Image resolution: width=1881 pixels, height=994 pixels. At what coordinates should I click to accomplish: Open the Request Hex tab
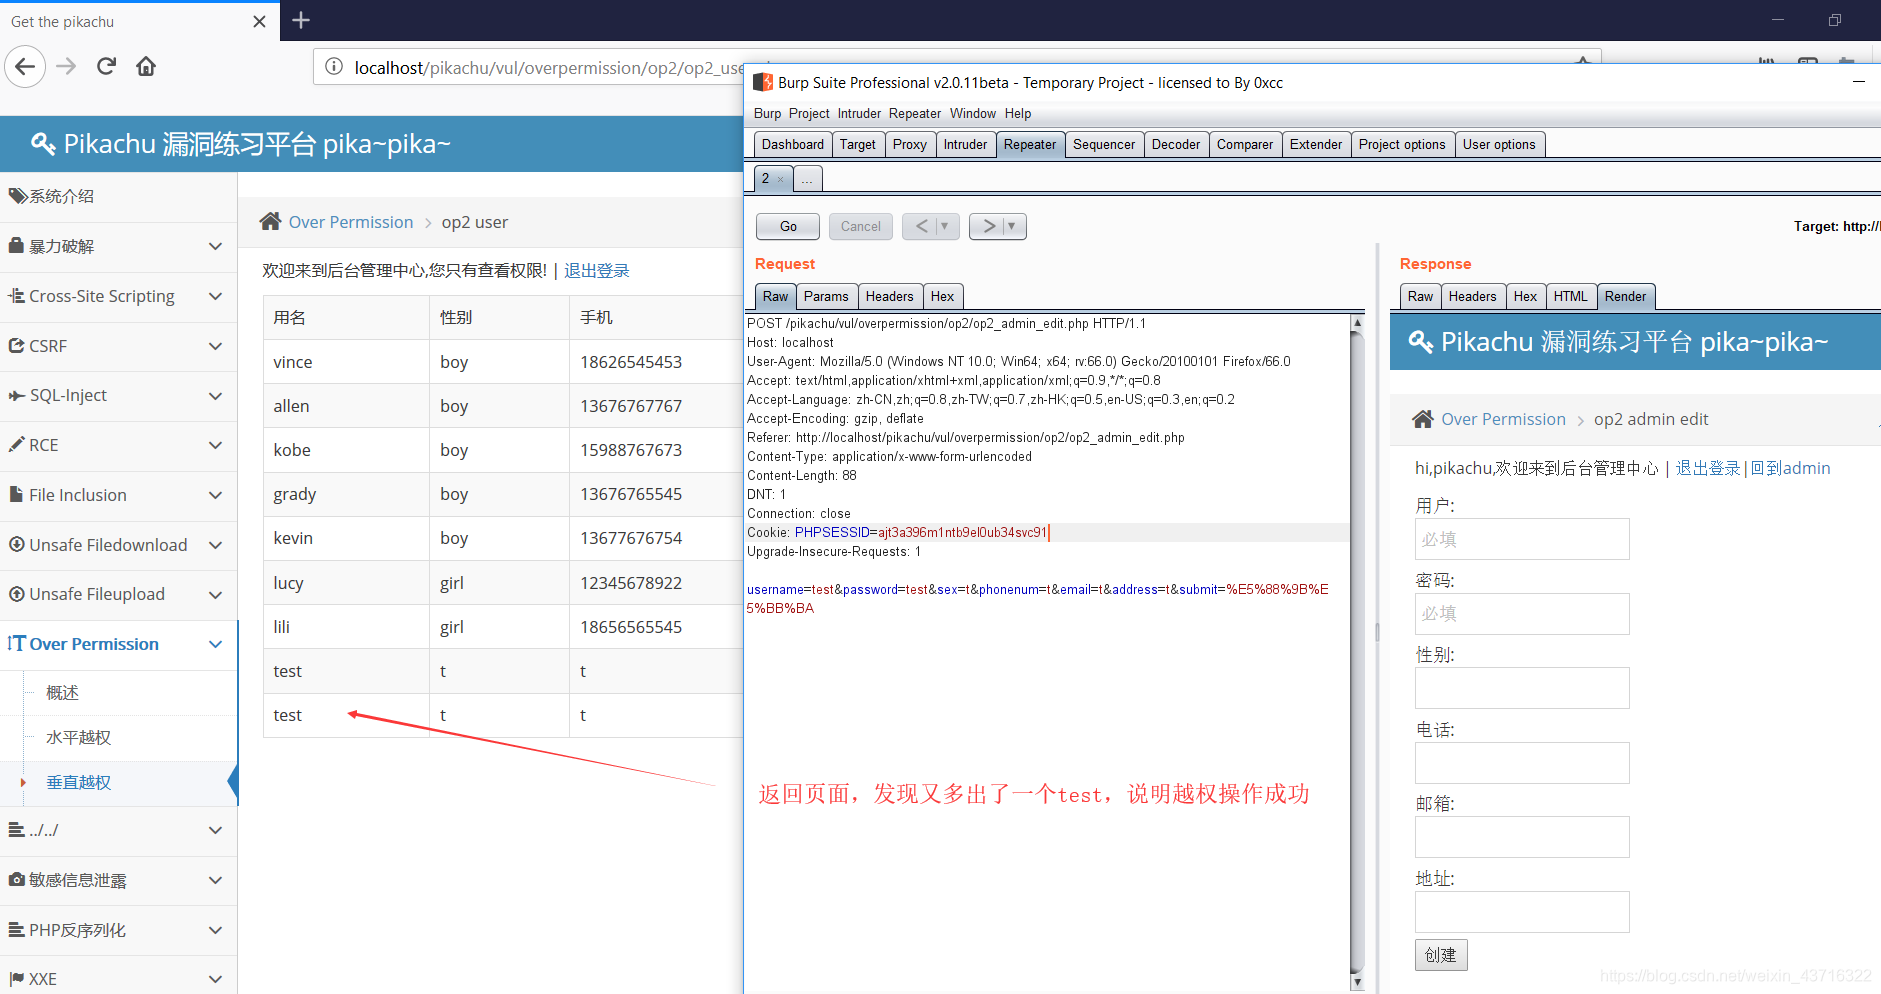click(942, 296)
